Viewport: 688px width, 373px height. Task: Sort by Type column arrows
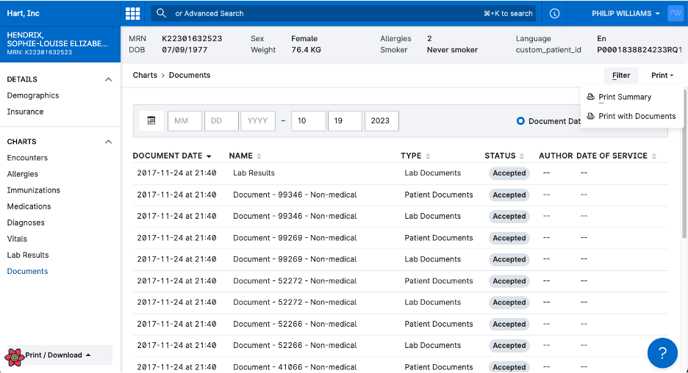click(x=428, y=156)
